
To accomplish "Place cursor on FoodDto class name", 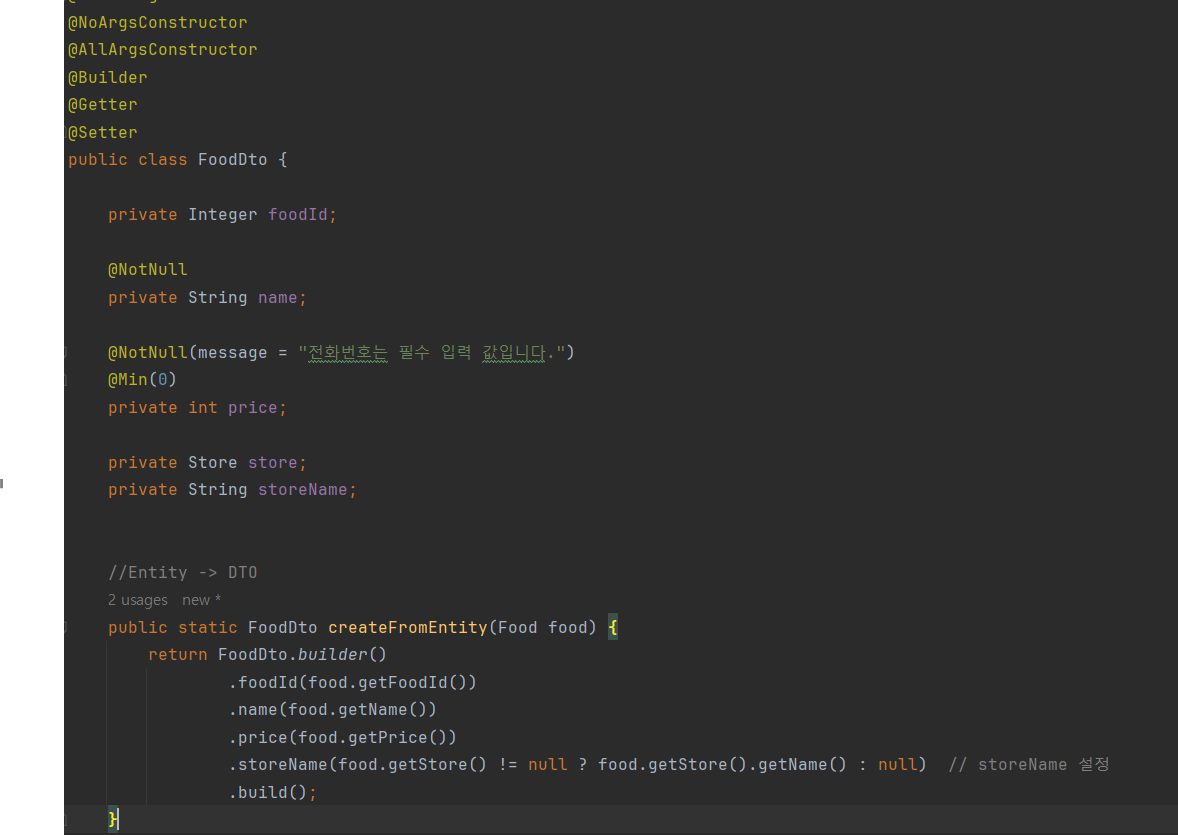I will 232,160.
